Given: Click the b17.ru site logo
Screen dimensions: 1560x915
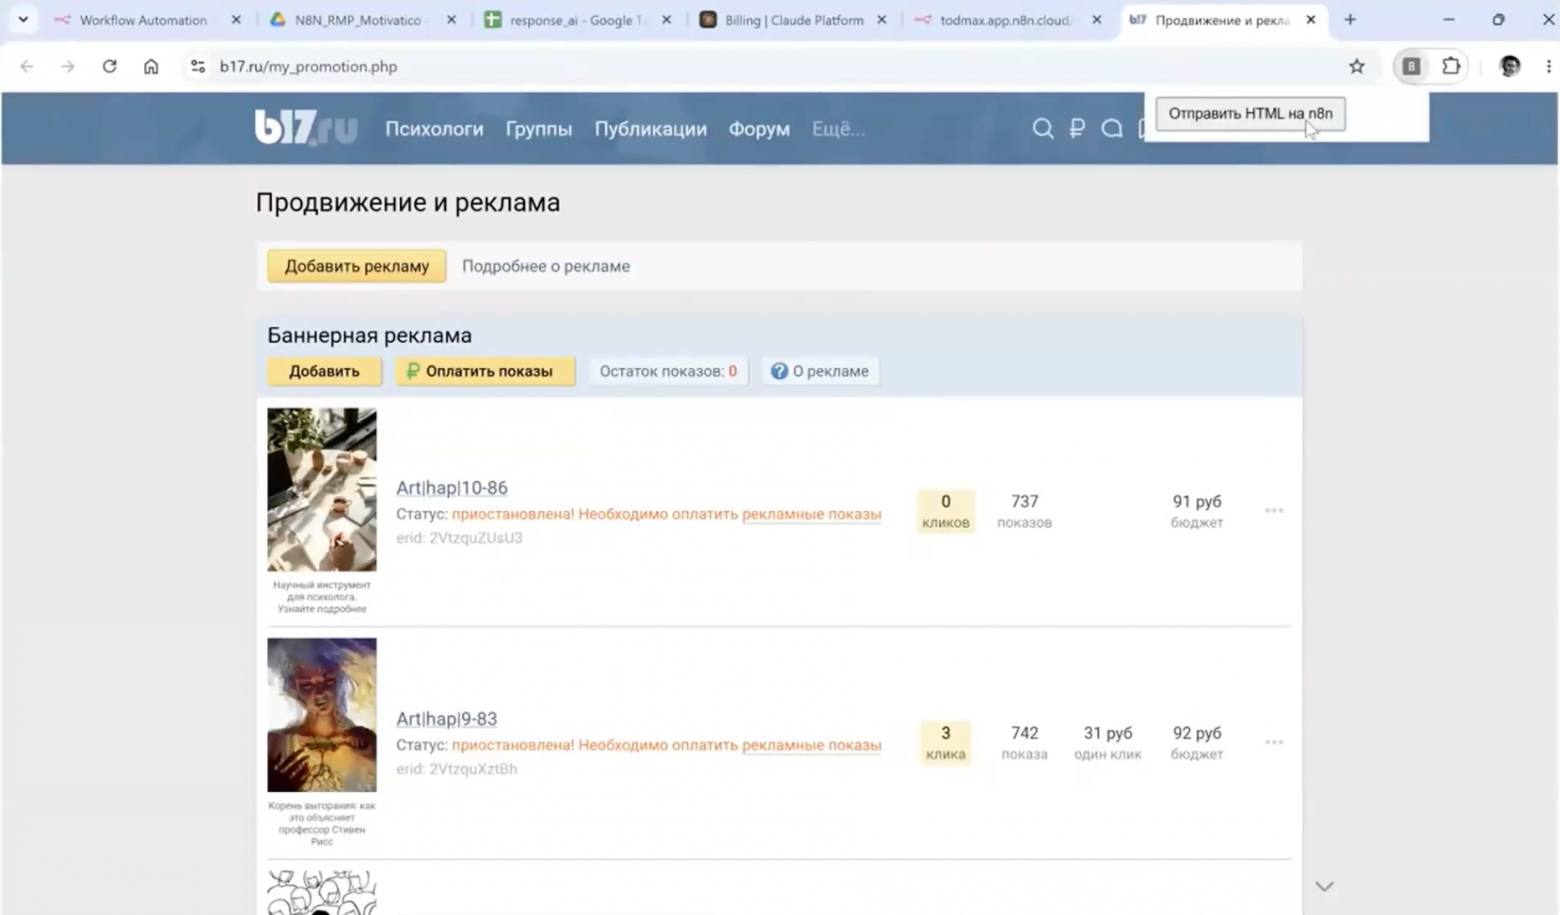Looking at the screenshot, I should coord(306,128).
